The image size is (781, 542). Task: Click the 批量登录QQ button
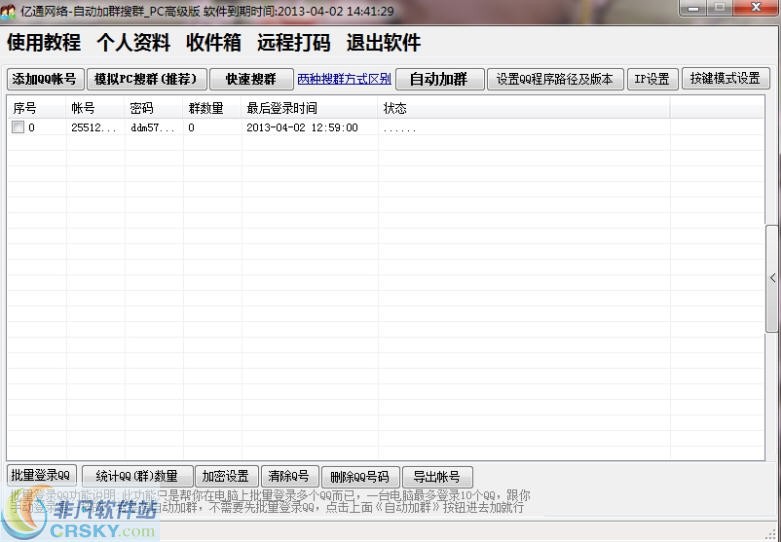[x=41, y=475]
